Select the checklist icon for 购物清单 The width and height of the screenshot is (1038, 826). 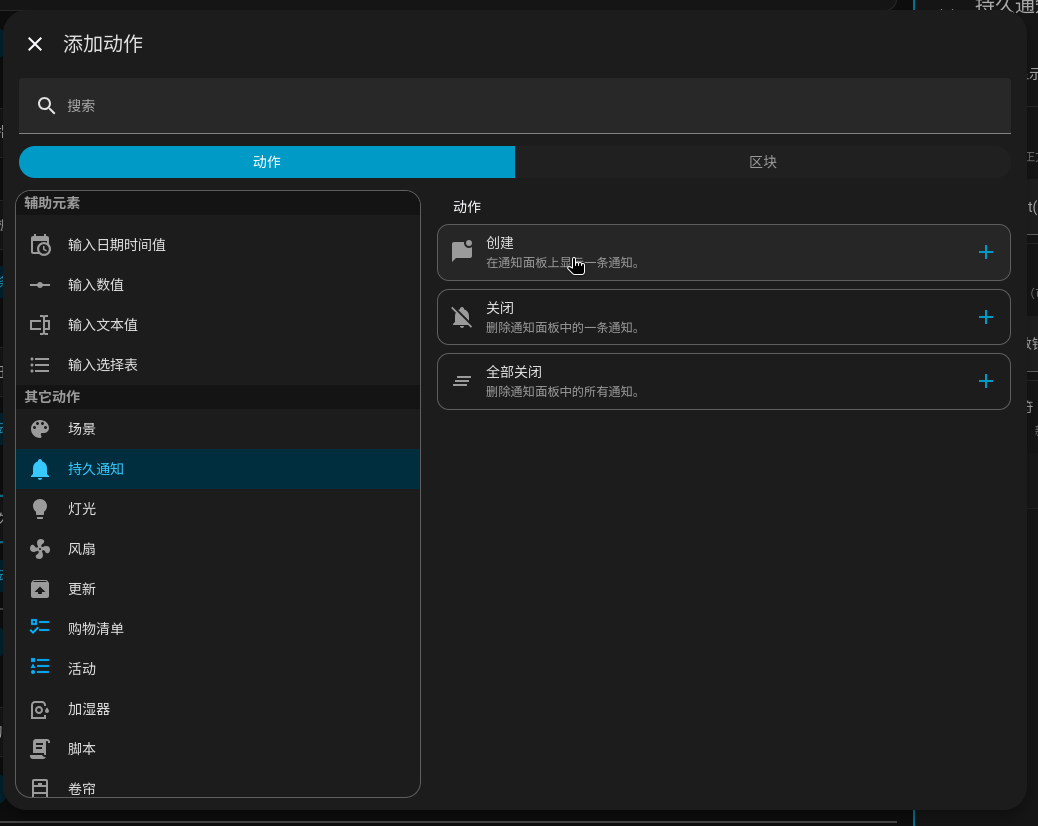40,629
